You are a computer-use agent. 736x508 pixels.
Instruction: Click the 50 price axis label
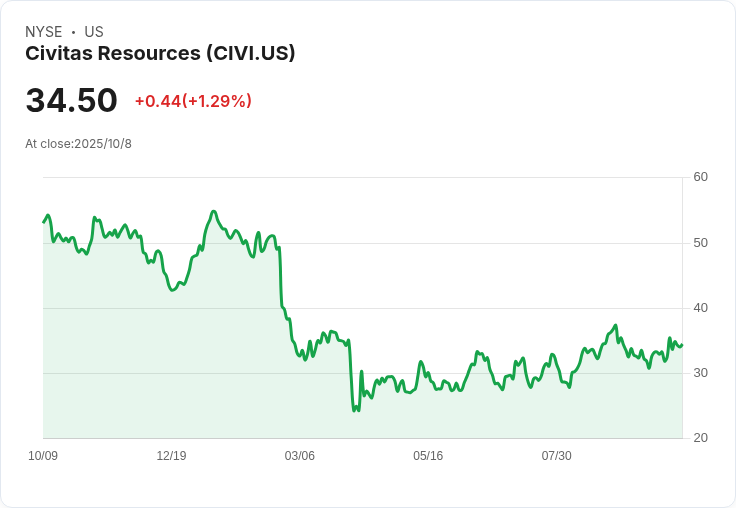pyautogui.click(x=700, y=243)
